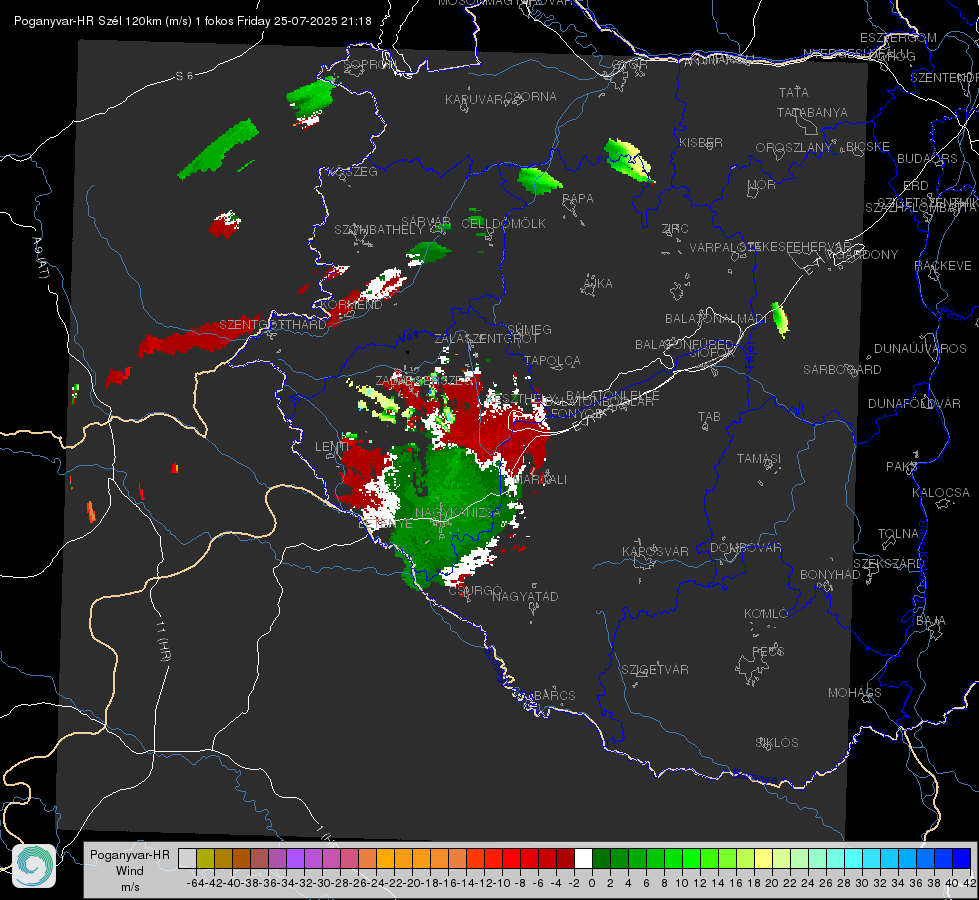
Task: Click the KISBÉR town label
Action: (701, 143)
